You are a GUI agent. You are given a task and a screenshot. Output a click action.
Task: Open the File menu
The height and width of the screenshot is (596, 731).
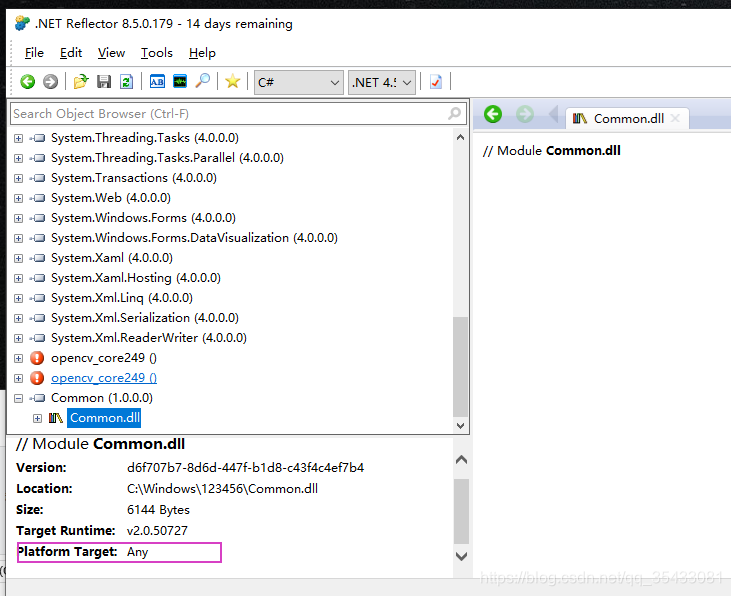tap(34, 53)
